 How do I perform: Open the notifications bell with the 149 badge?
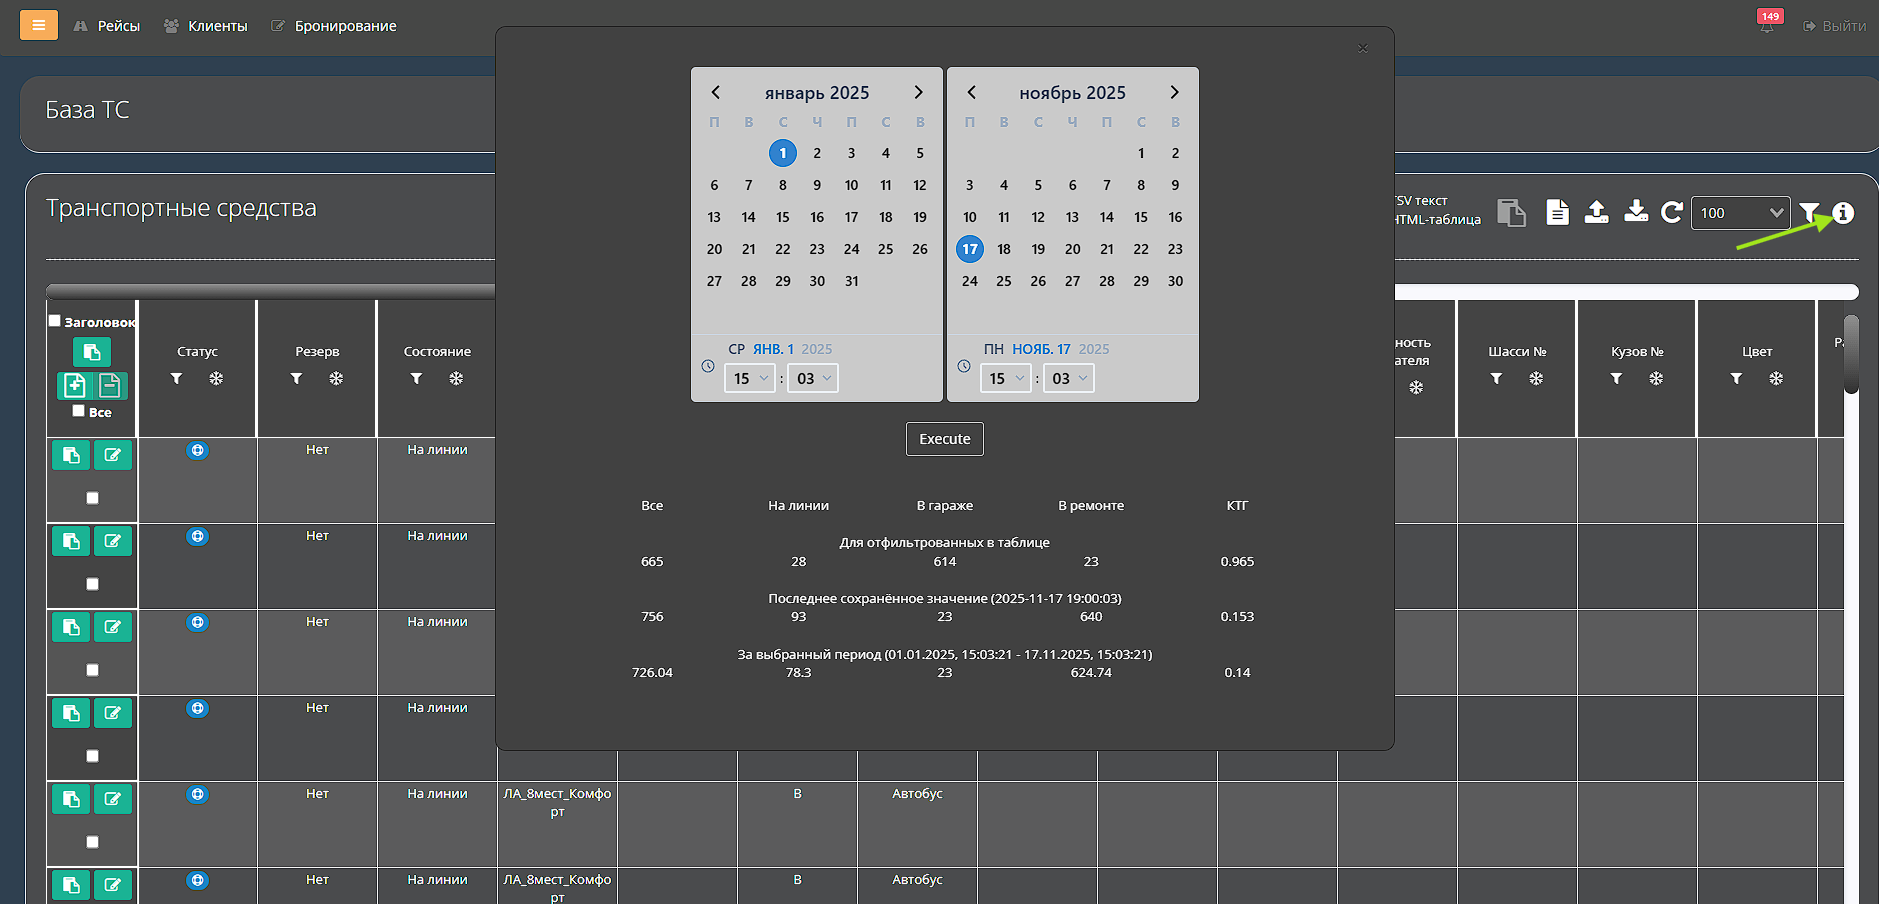tap(1767, 26)
